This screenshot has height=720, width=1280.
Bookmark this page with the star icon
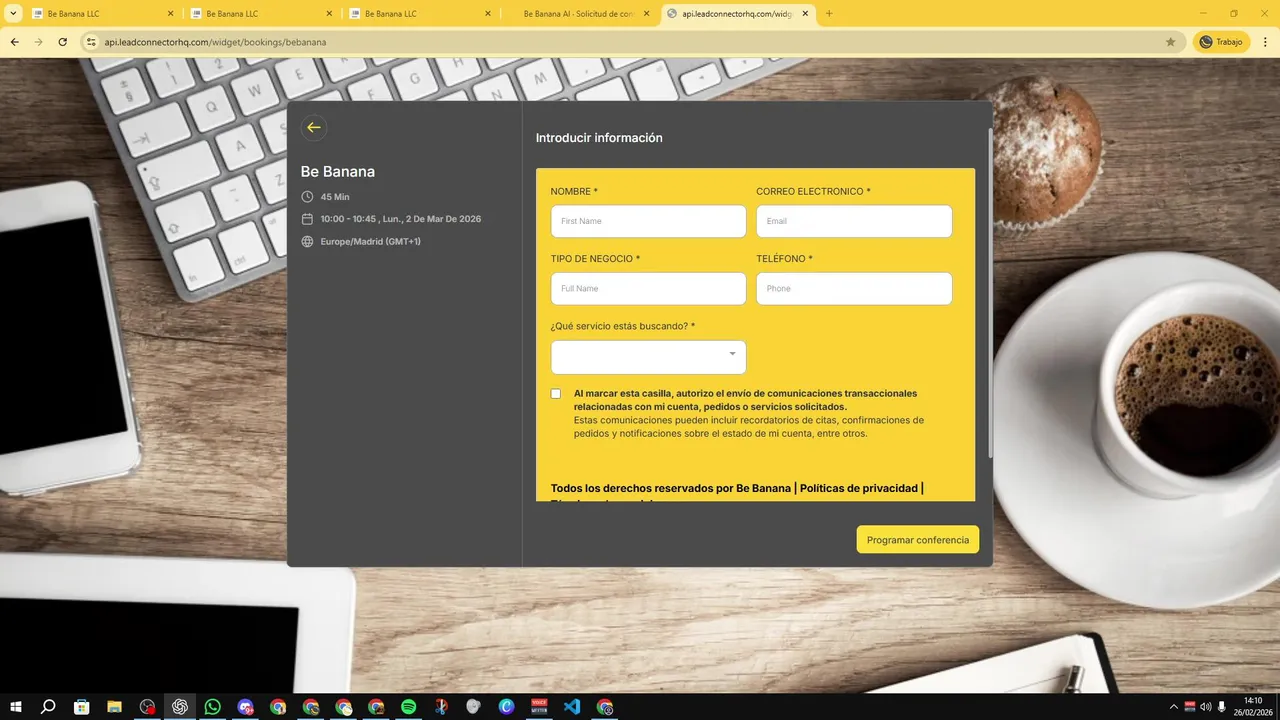tap(1170, 42)
